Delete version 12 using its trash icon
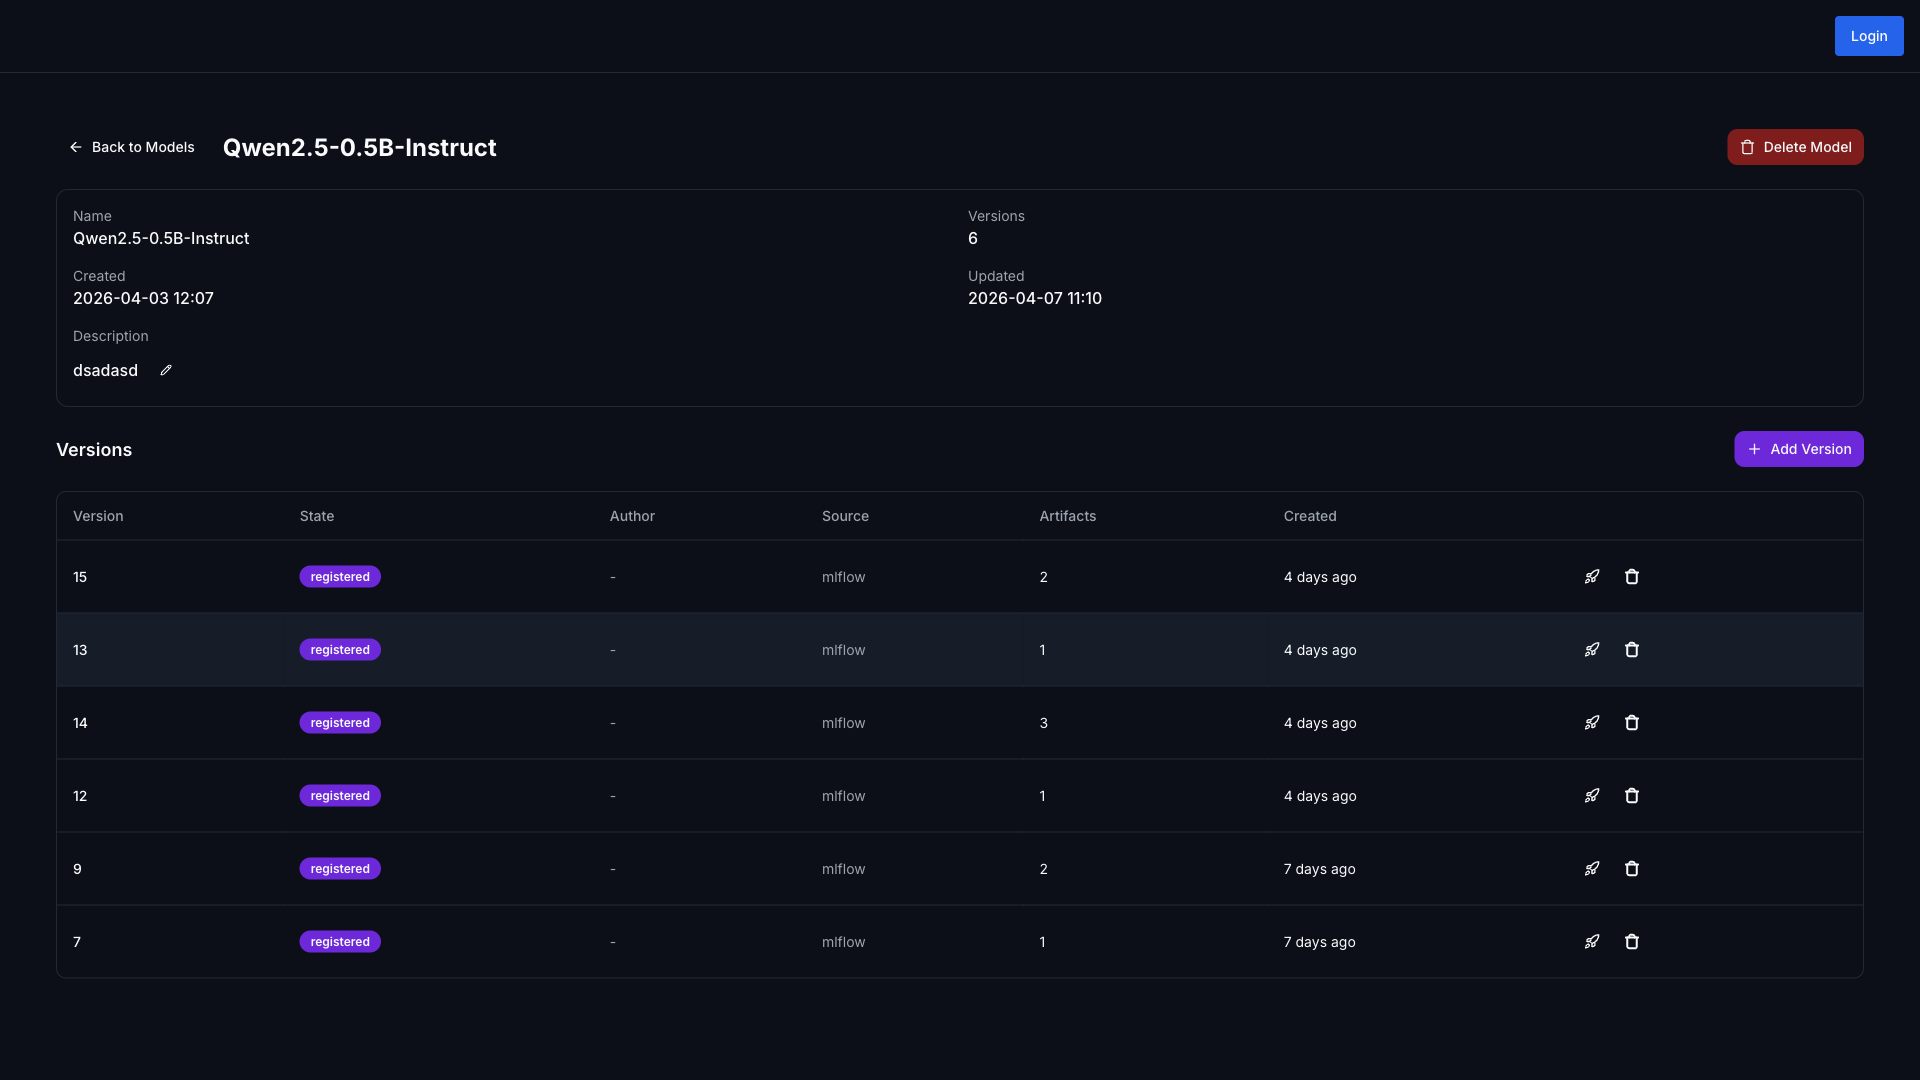1920x1080 pixels. [1631, 796]
